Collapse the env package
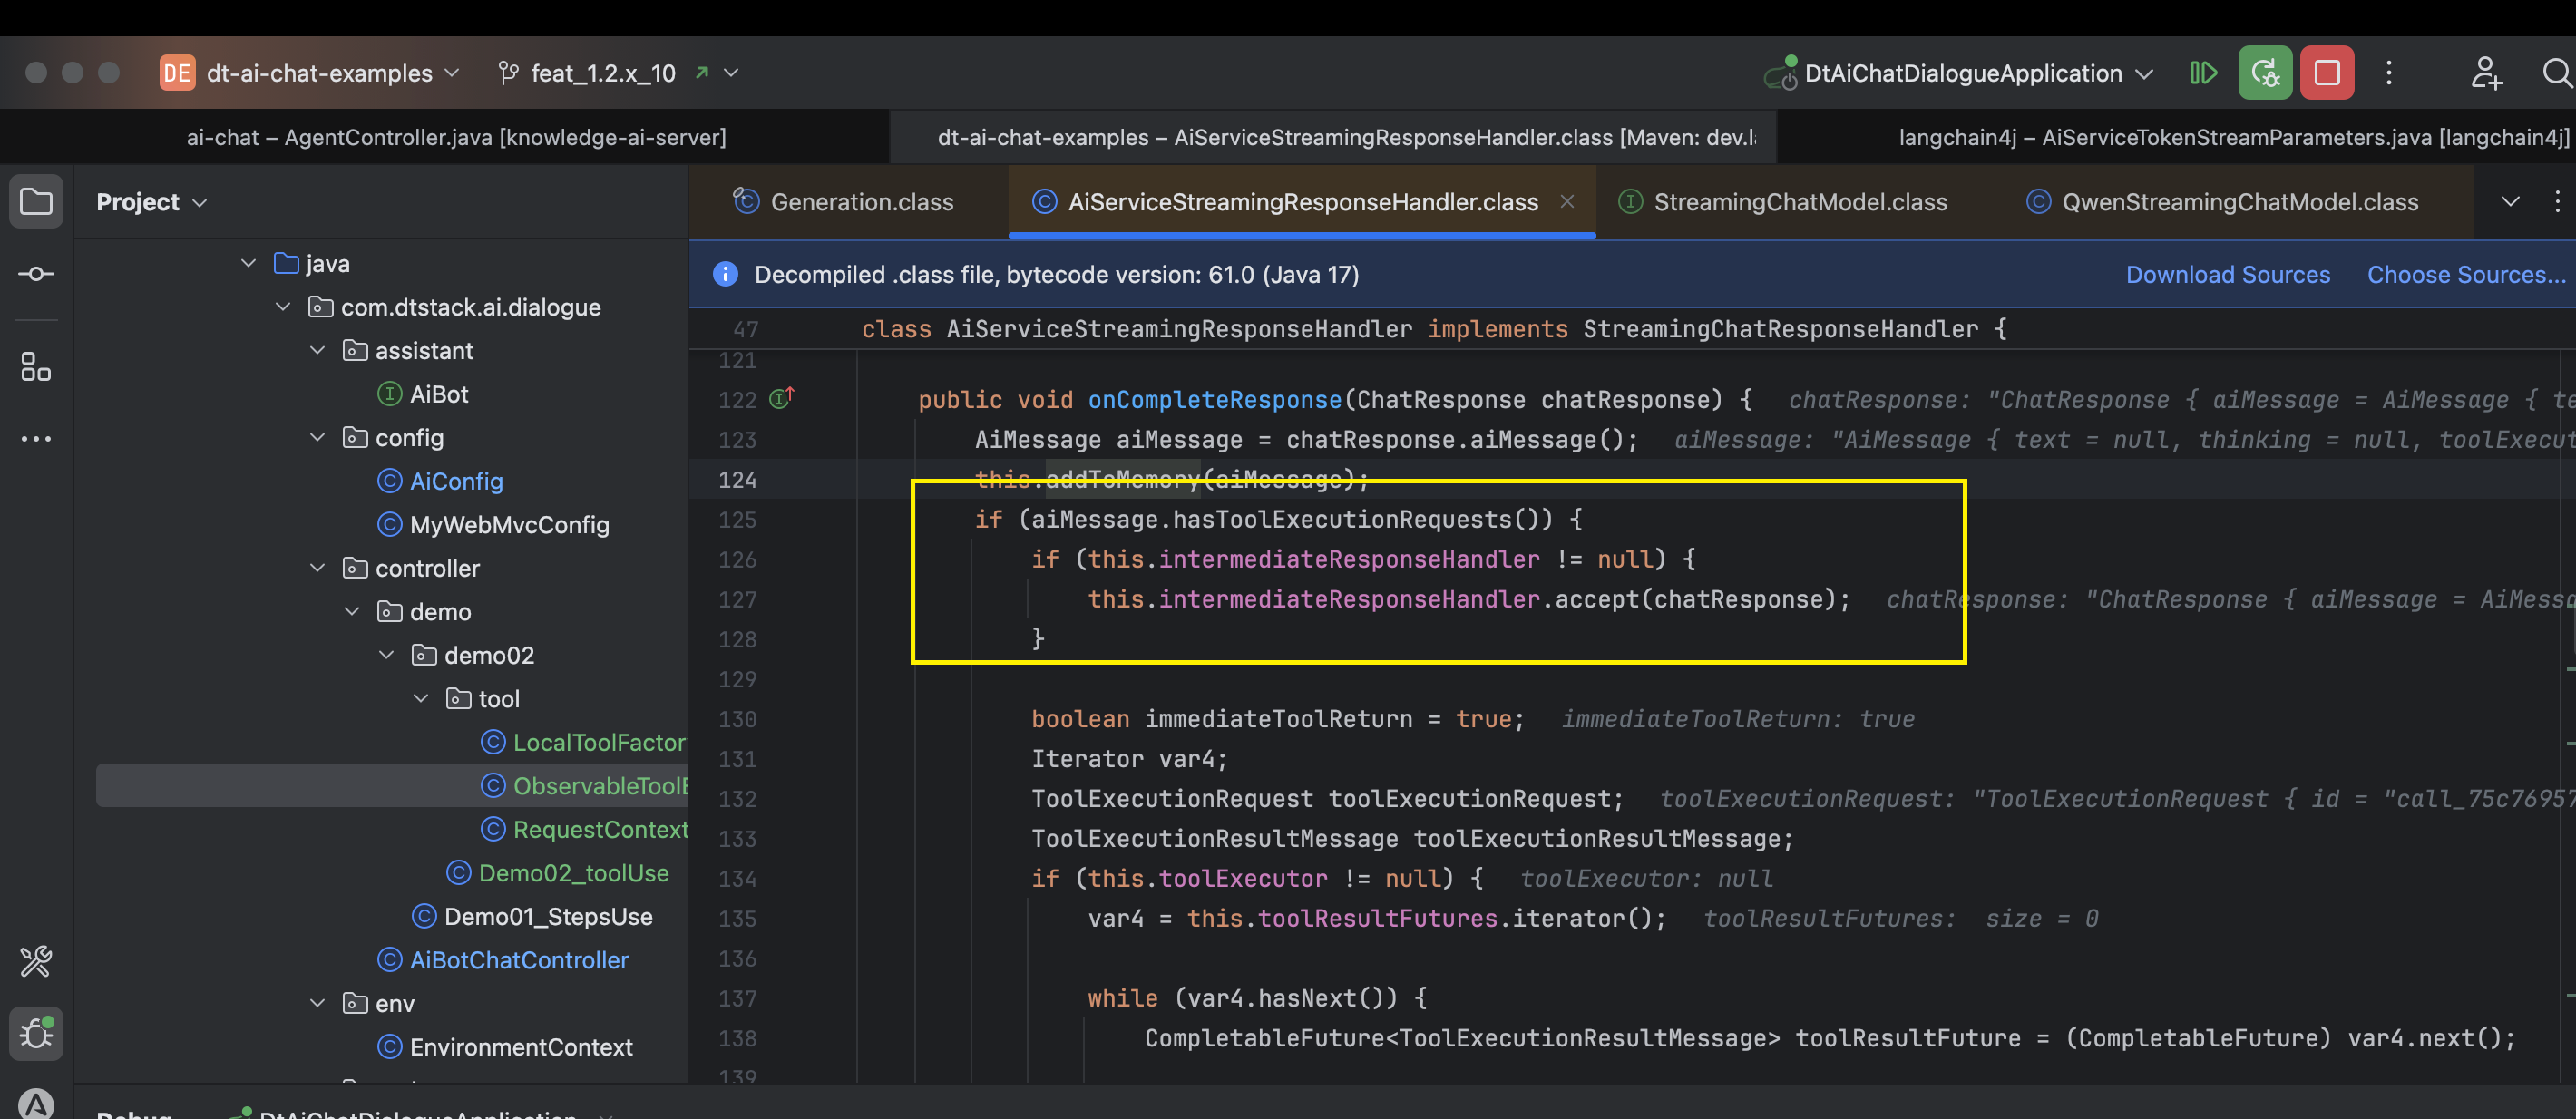Image resolution: width=2576 pixels, height=1119 pixels. (318, 1002)
